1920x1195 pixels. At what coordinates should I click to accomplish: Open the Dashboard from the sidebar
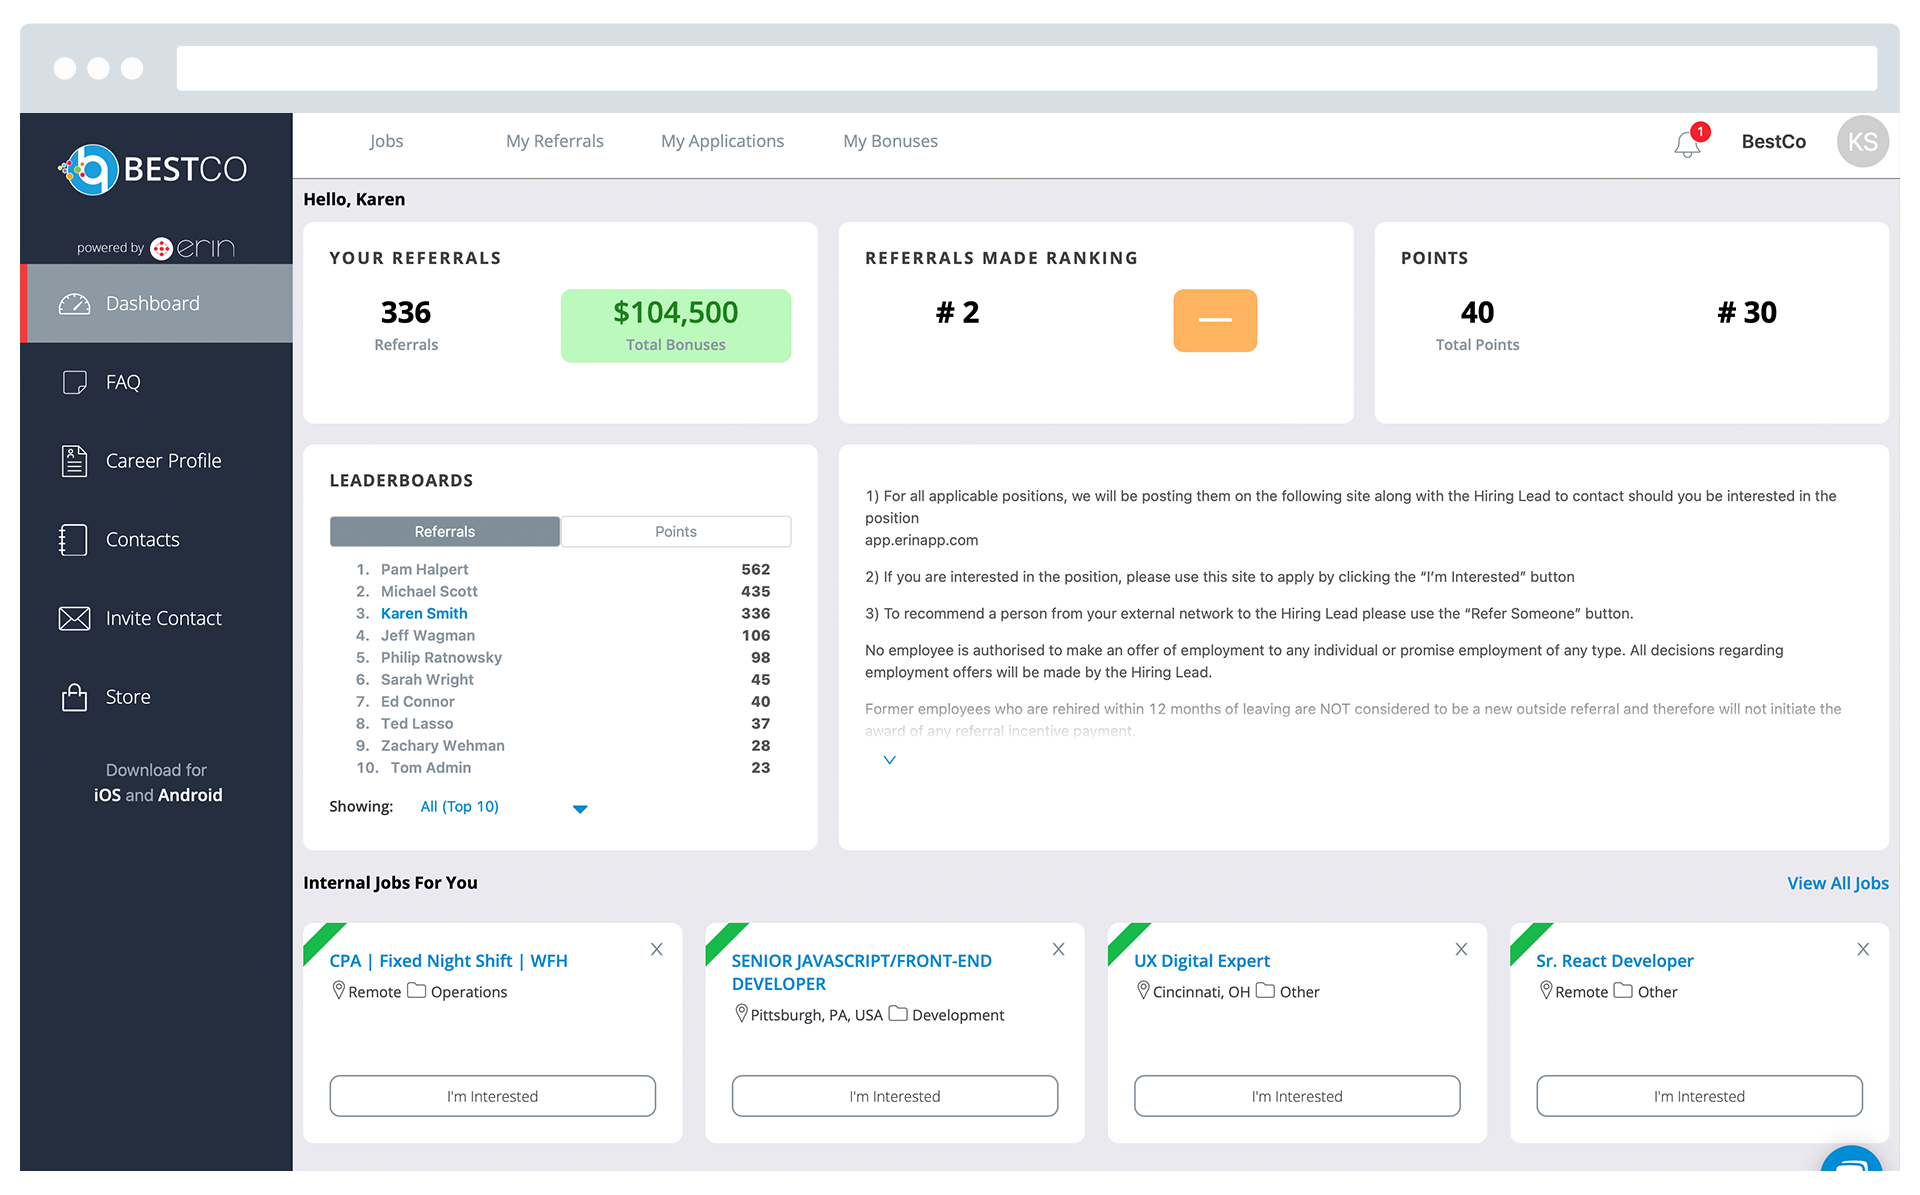(x=156, y=303)
